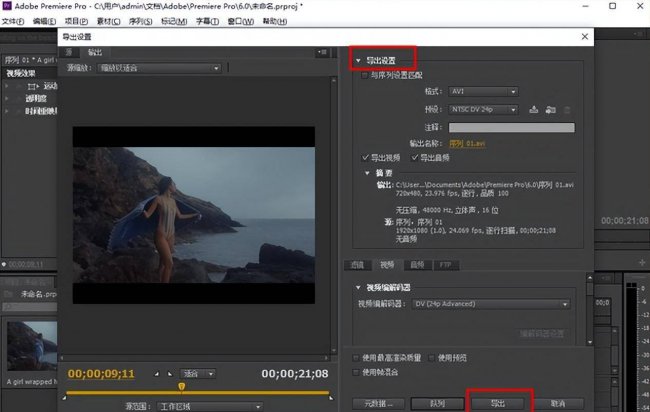Close the 导出设置 dialog with X
The image size is (650, 412).
click(585, 36)
